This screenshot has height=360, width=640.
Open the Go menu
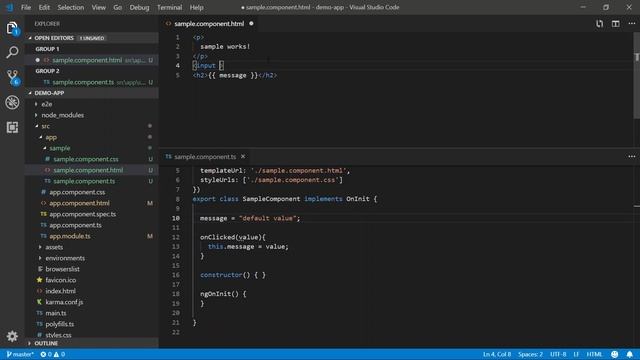118,7
